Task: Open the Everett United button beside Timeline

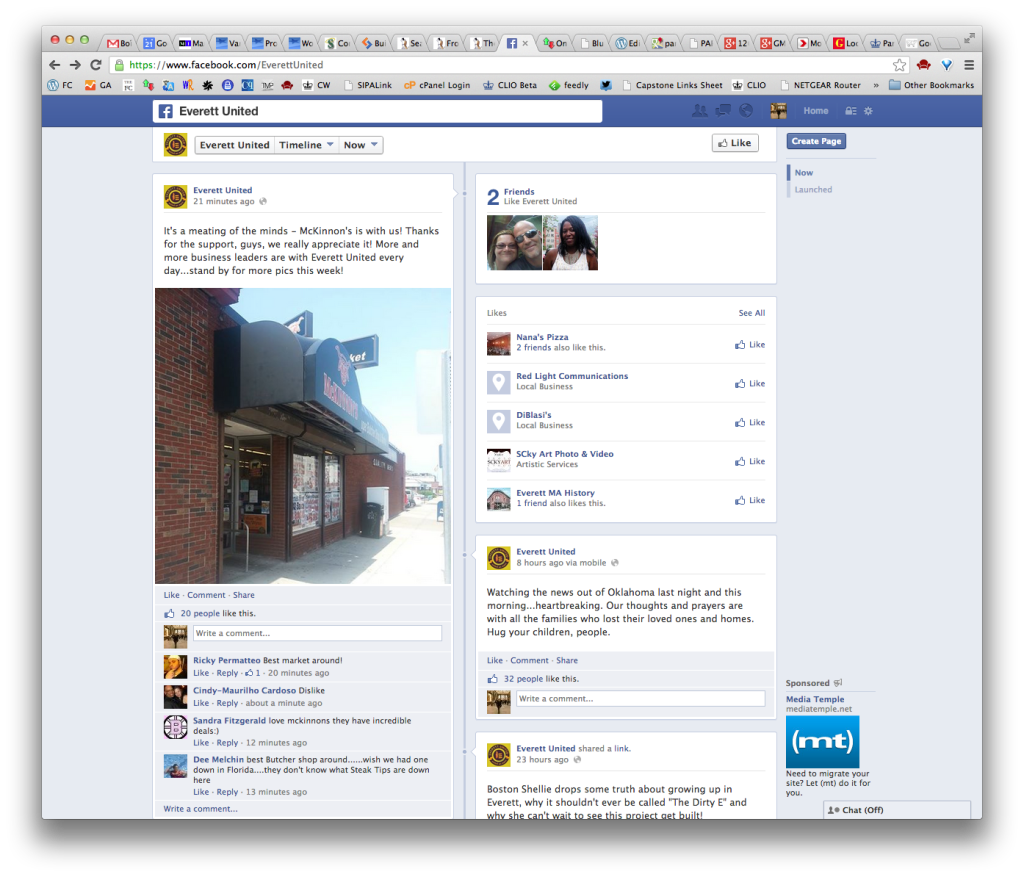Action: [x=234, y=145]
